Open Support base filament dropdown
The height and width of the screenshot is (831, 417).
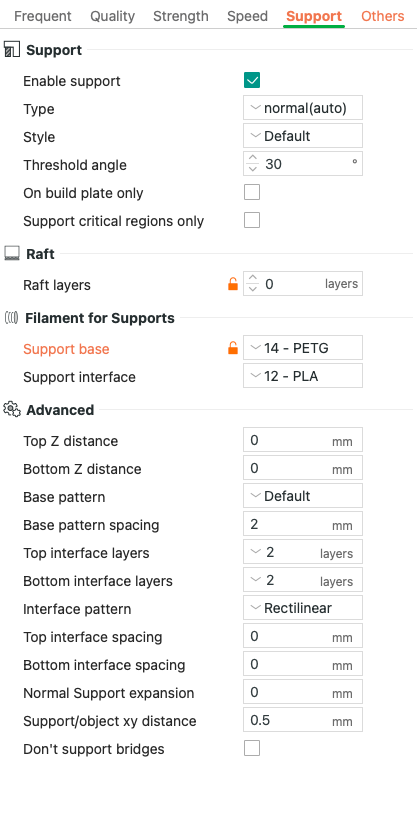click(x=303, y=348)
